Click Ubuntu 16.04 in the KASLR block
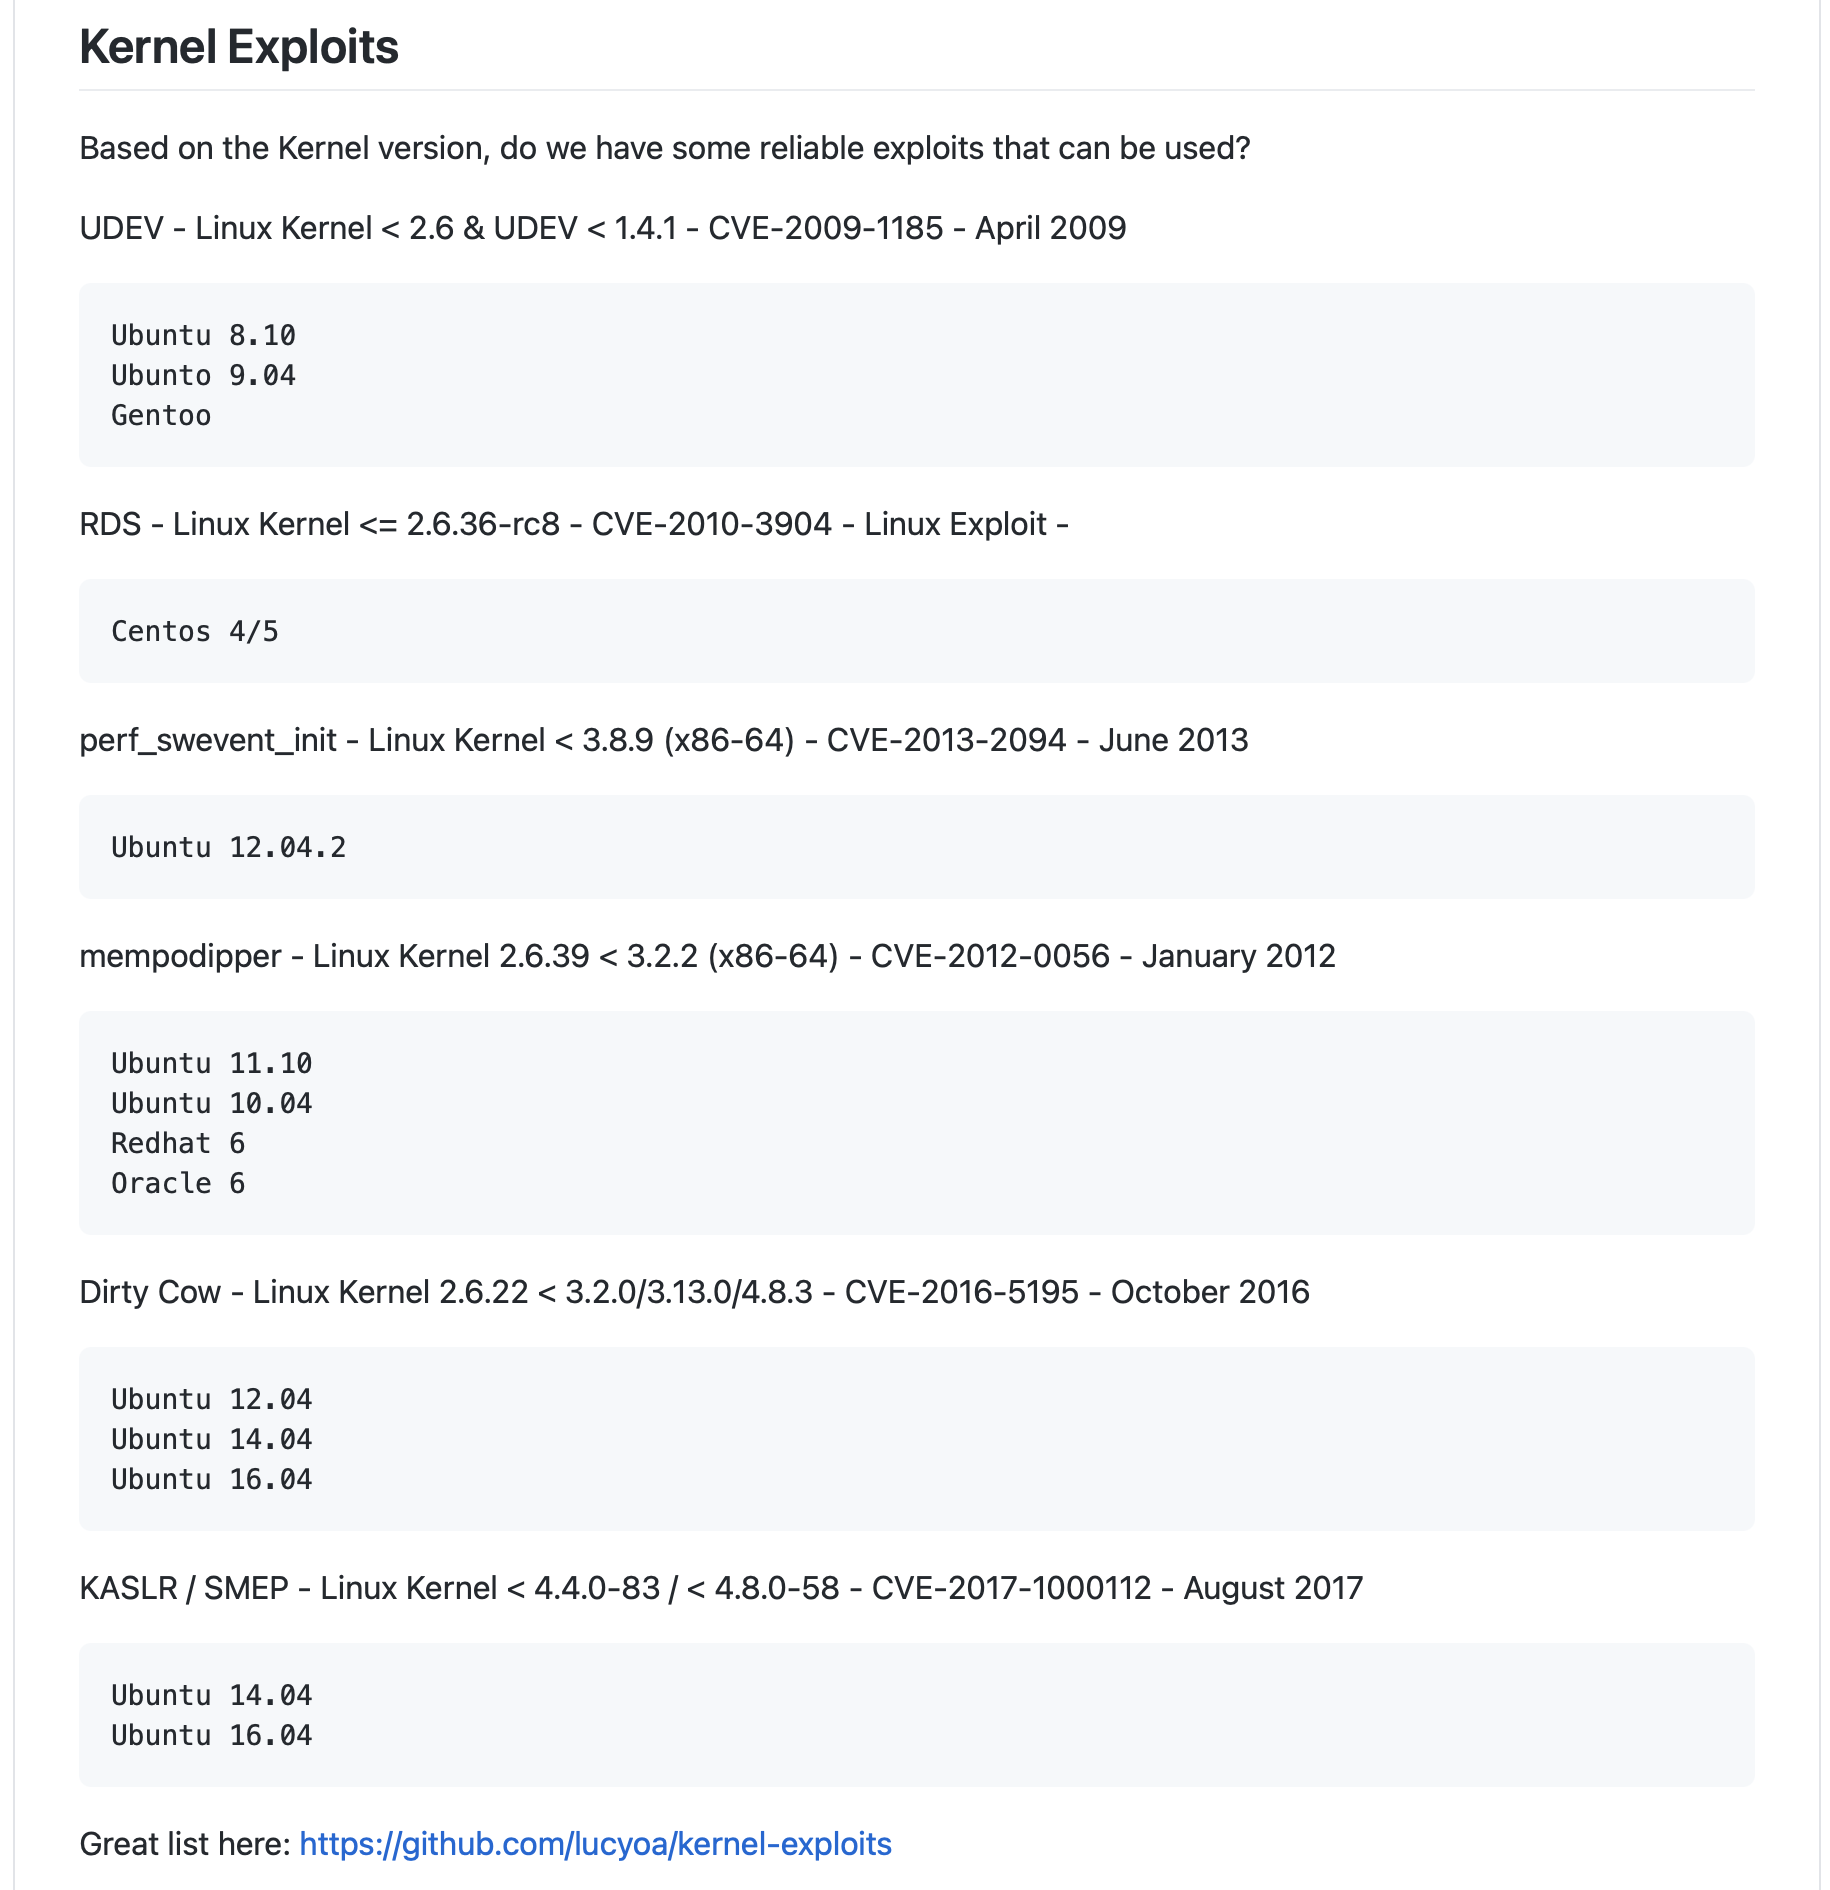This screenshot has height=1890, width=1830. coord(211,1735)
